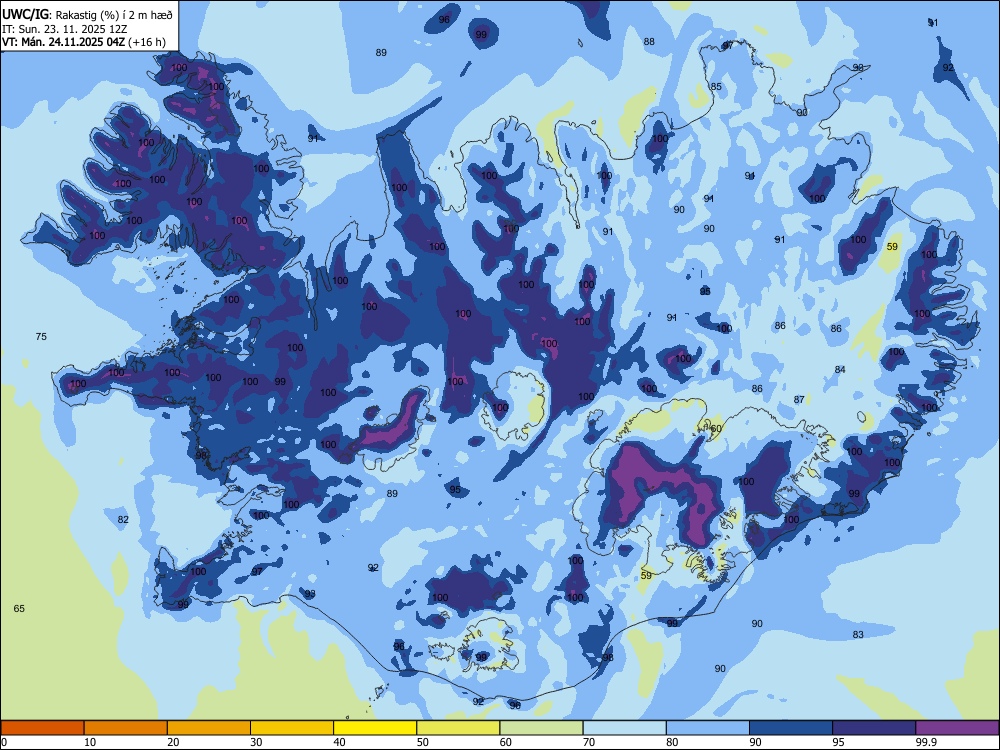
Task: Click the dark navy 95–99.9 legend swatch
Action: click(x=874, y=728)
